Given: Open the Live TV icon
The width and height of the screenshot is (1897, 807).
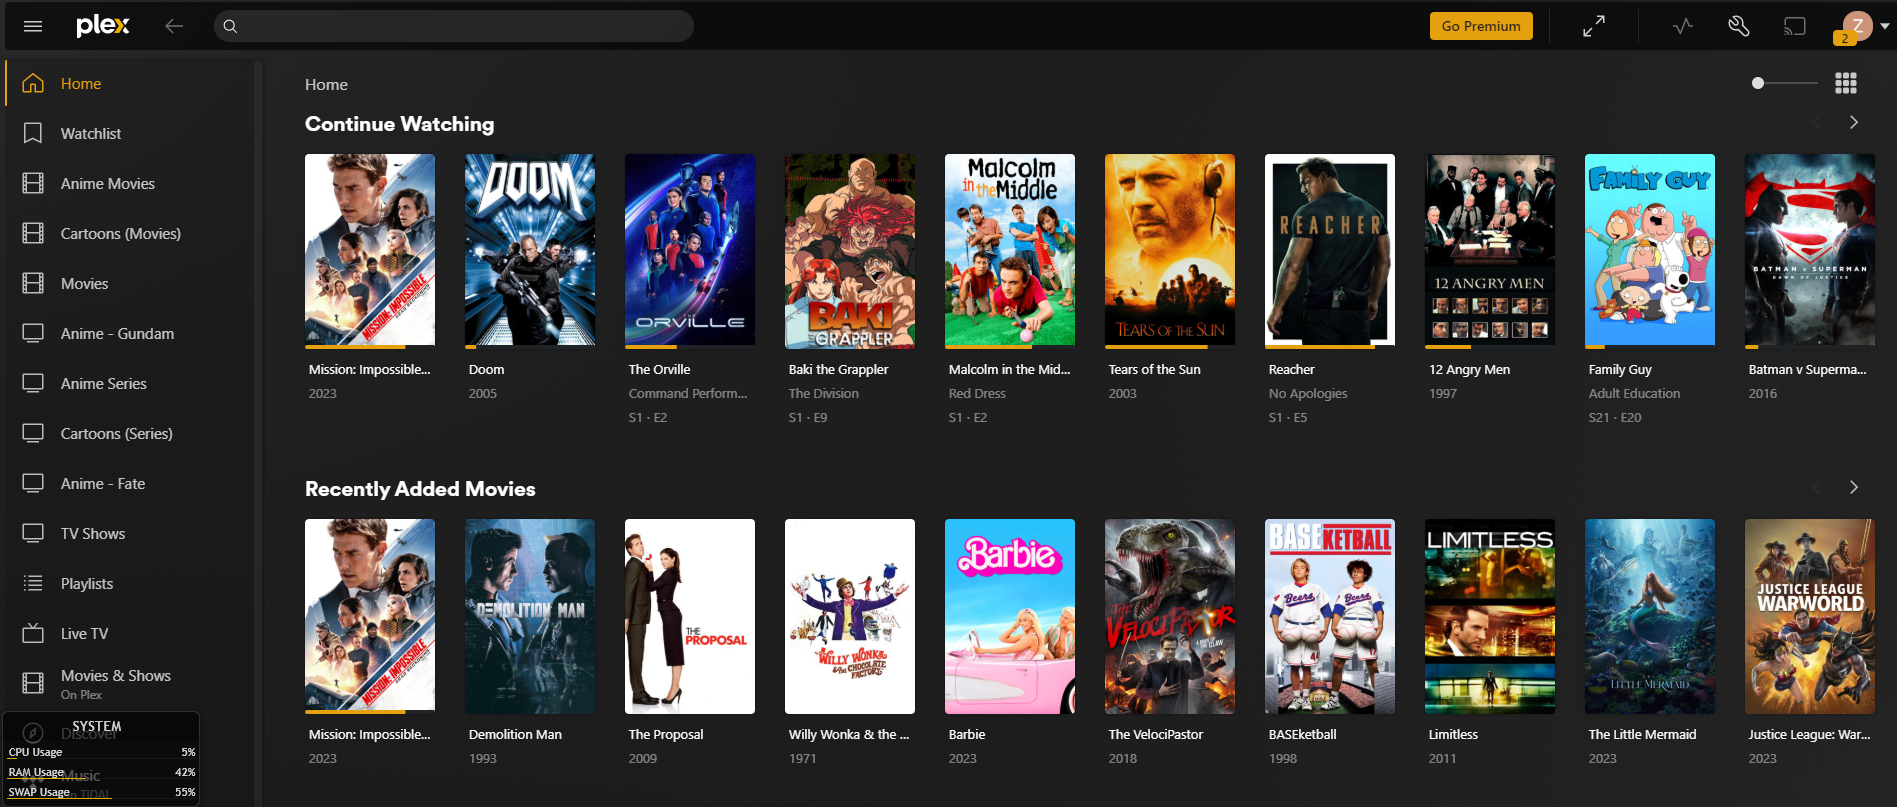Looking at the screenshot, I should pyautogui.click(x=33, y=633).
